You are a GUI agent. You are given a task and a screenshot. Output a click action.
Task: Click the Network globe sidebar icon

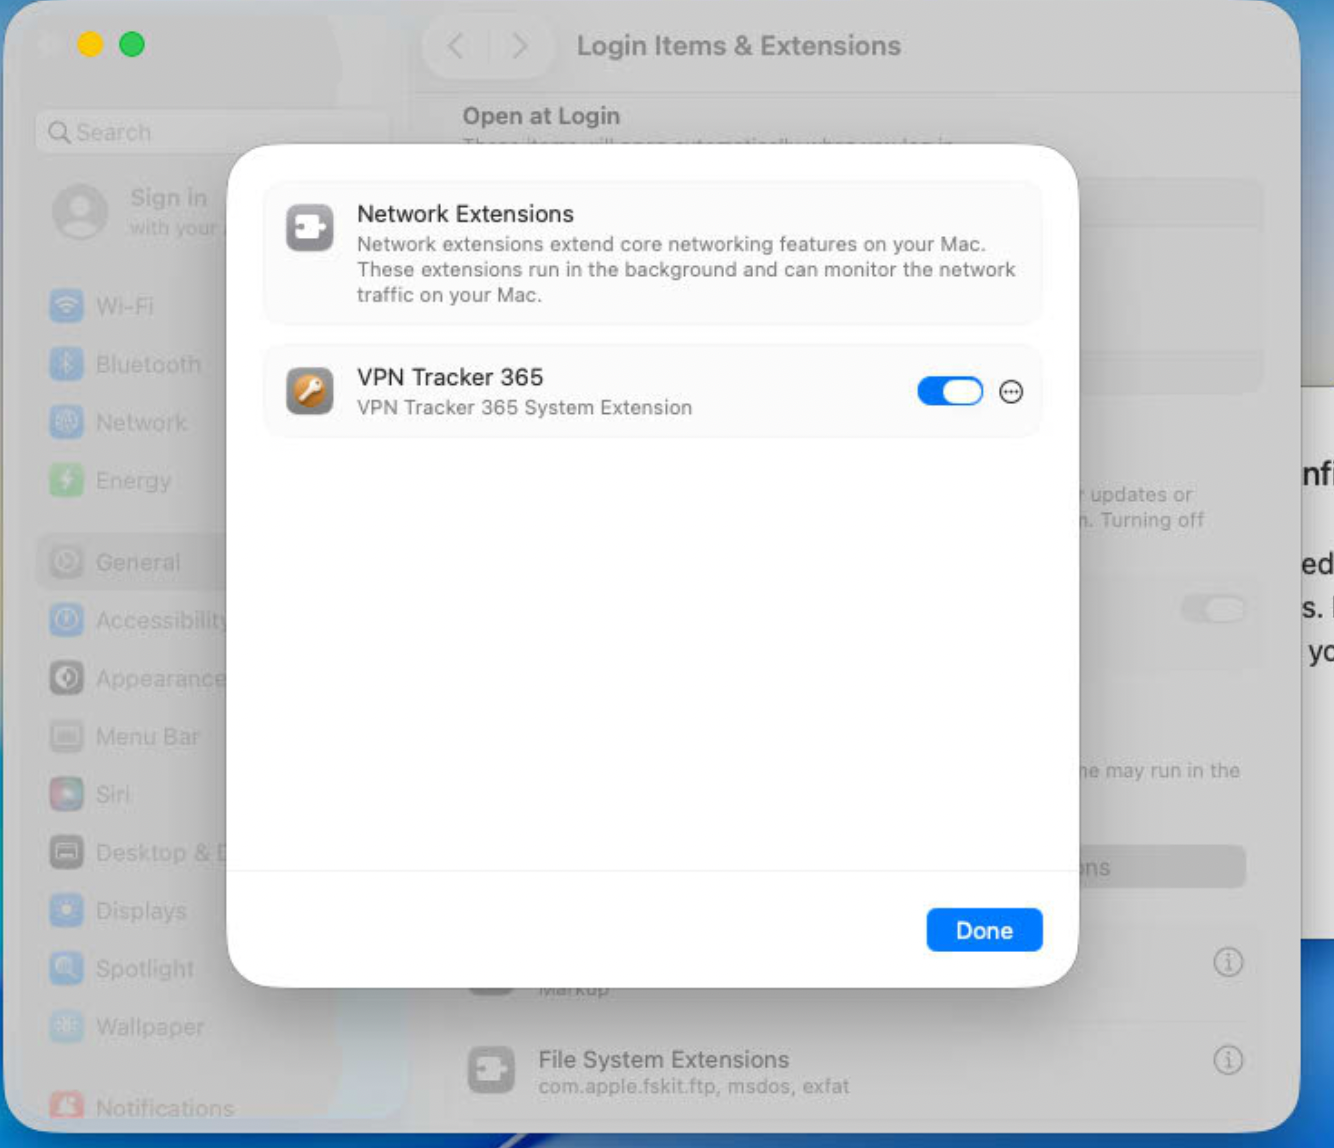pos(67,422)
